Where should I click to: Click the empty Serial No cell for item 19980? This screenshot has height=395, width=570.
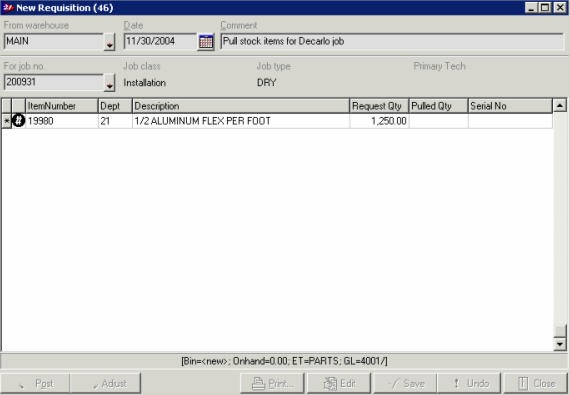[x=510, y=121]
